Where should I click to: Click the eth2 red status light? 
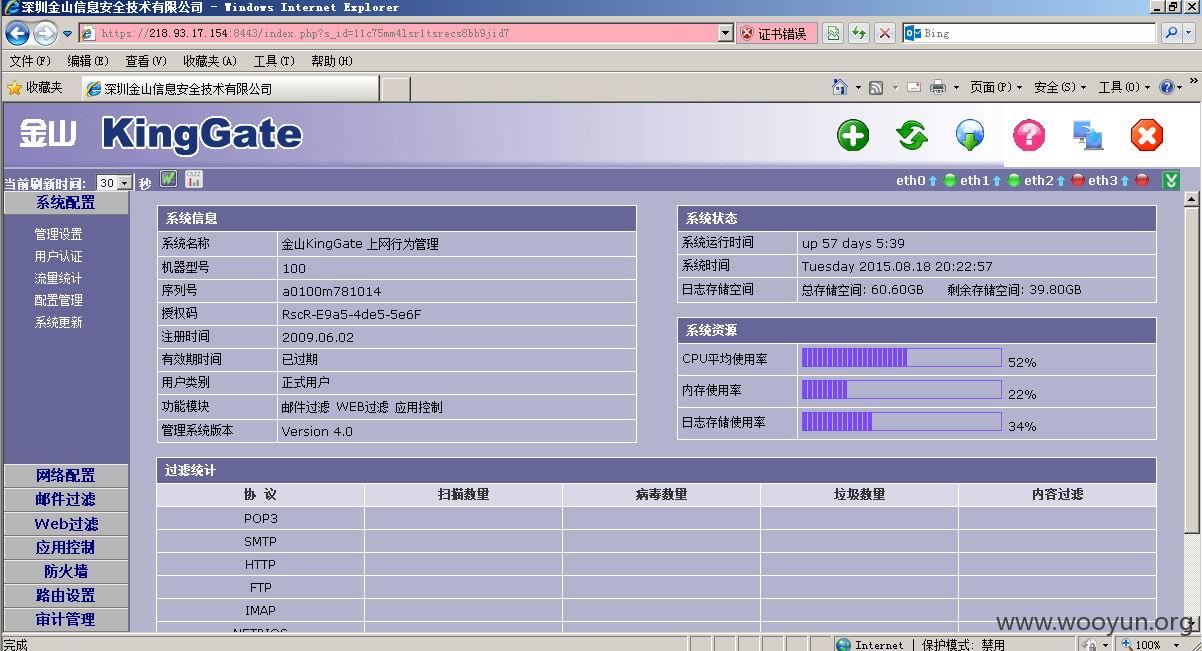(1078, 181)
